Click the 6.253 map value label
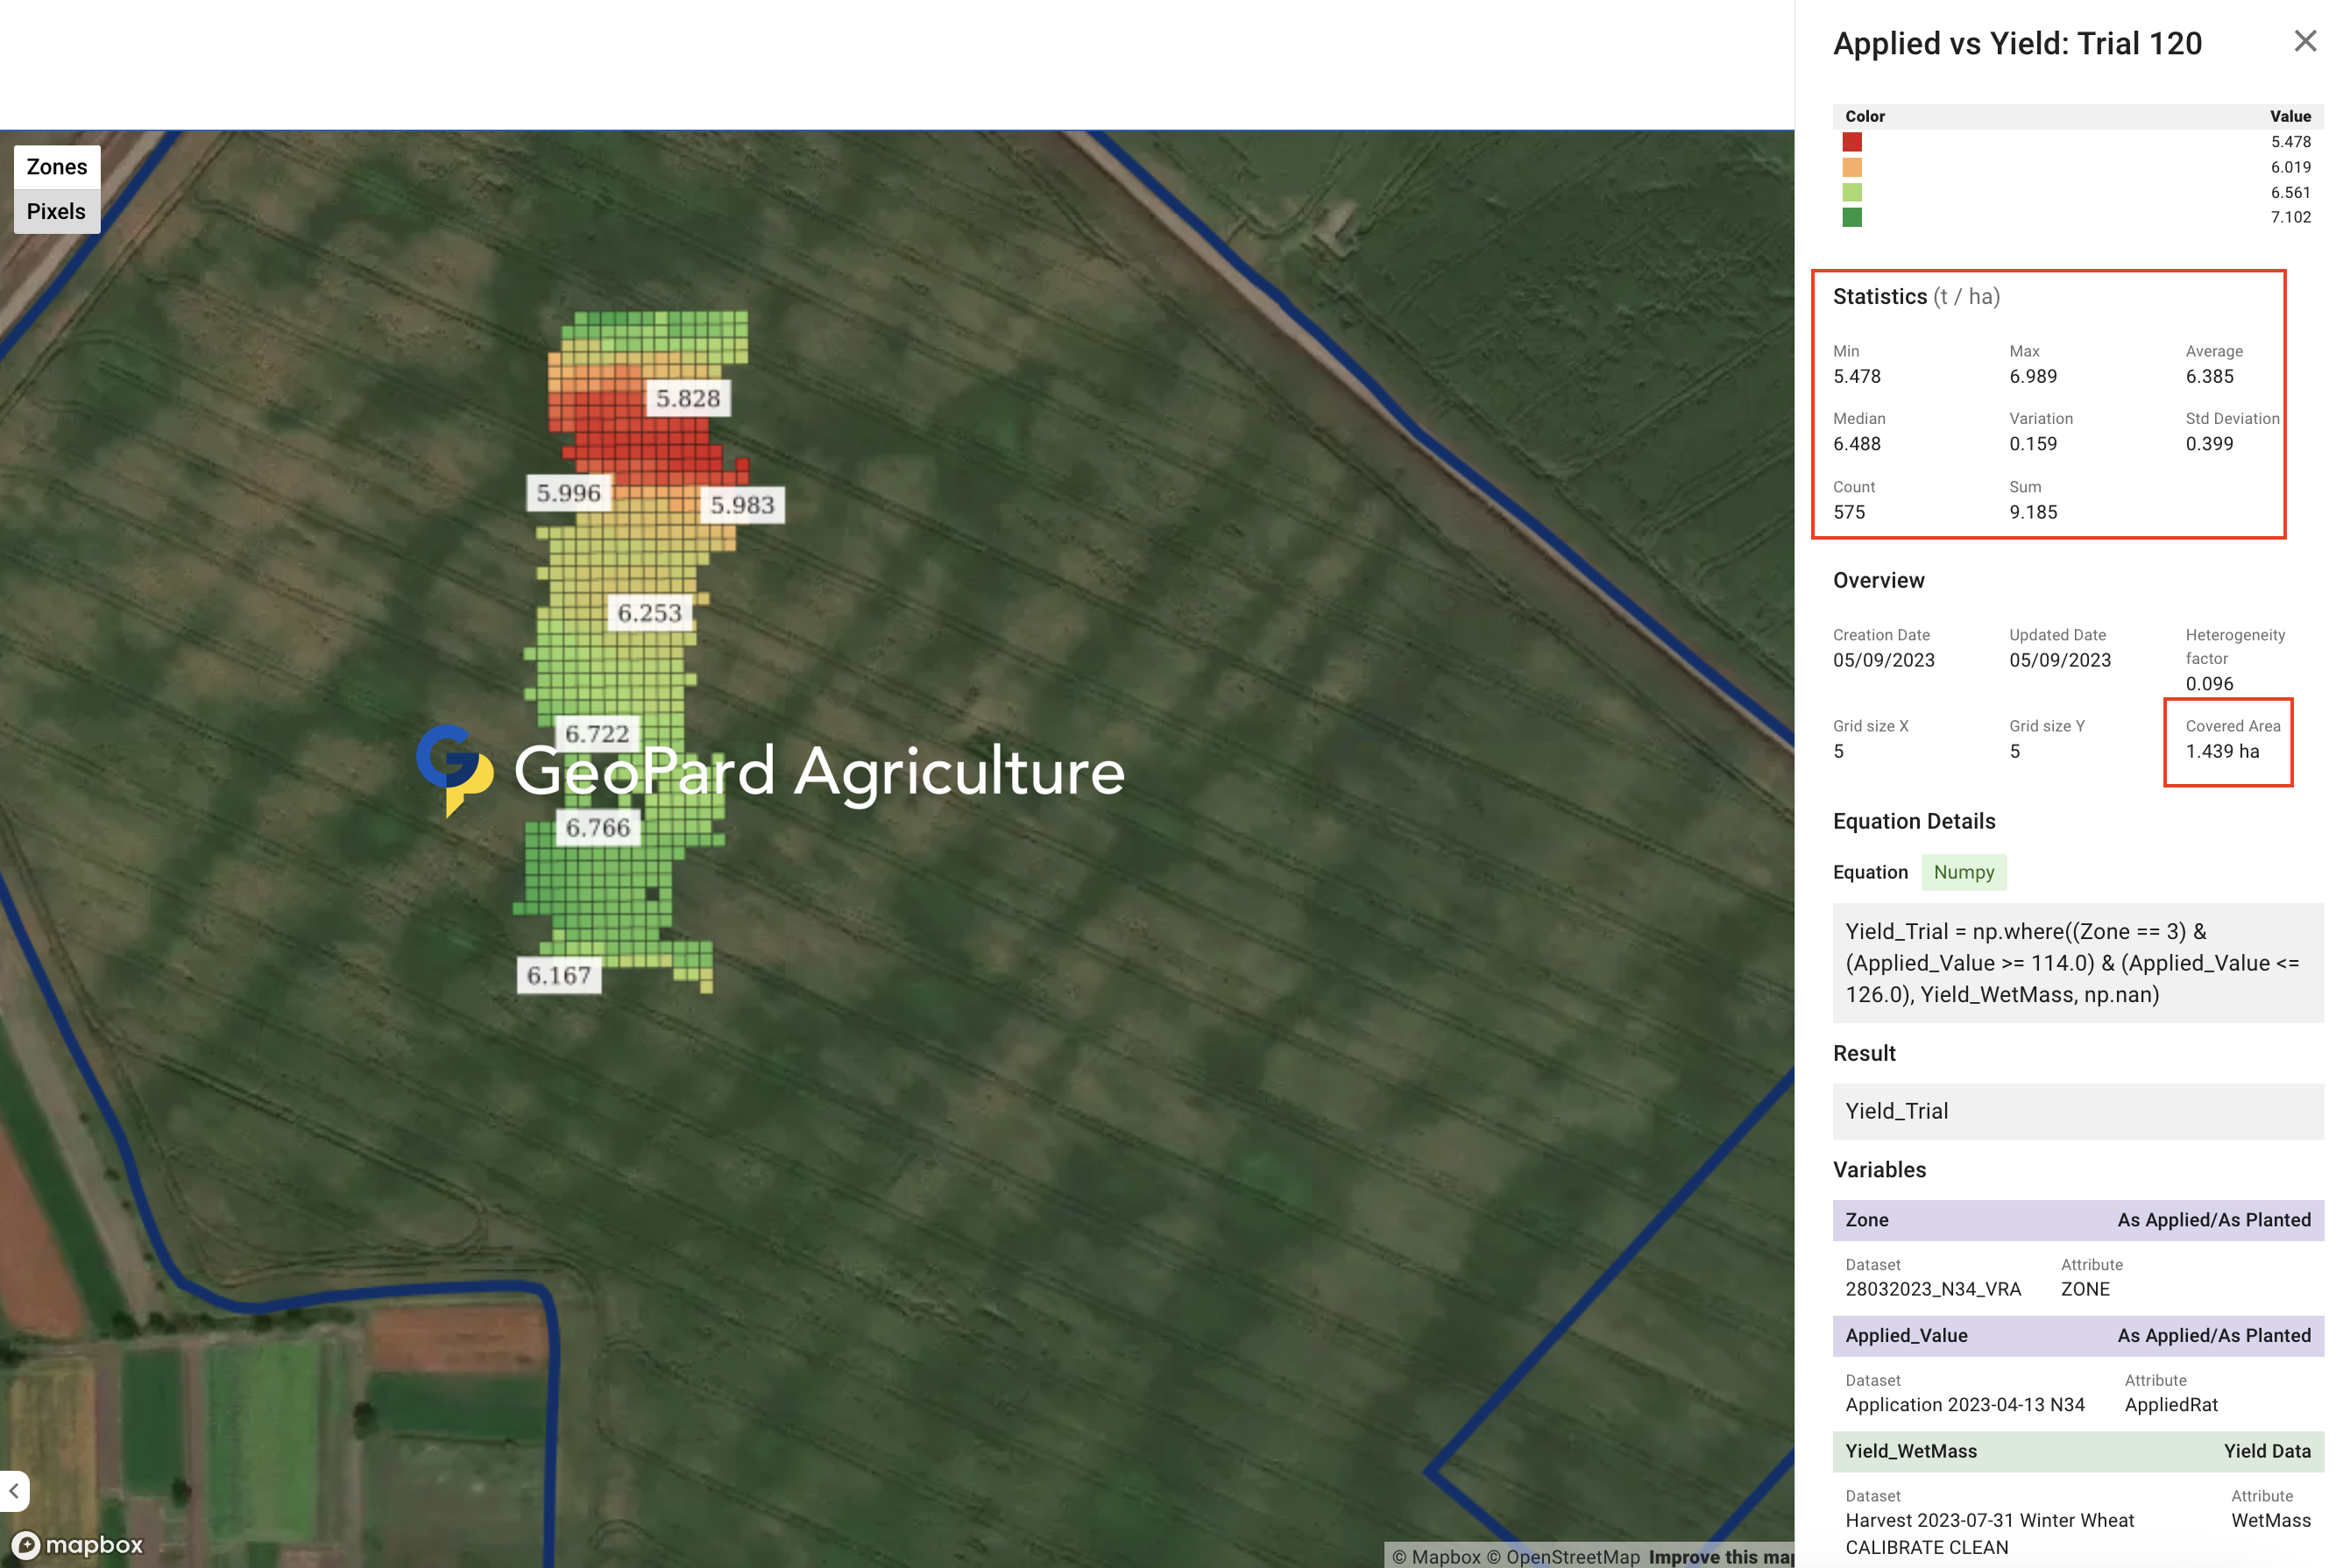Image resolution: width=2336 pixels, height=1568 pixels. coord(649,613)
